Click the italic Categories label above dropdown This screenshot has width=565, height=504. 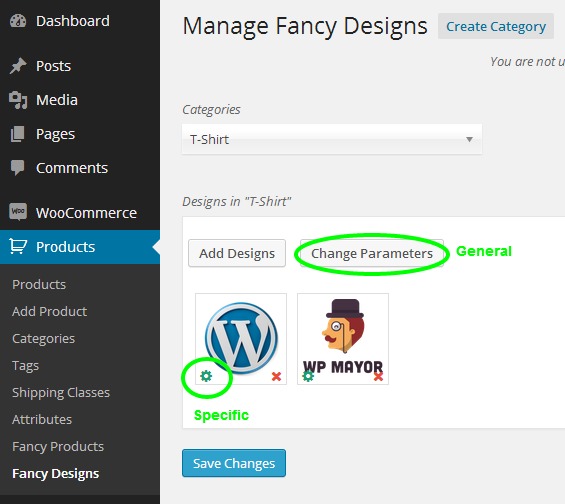click(211, 110)
